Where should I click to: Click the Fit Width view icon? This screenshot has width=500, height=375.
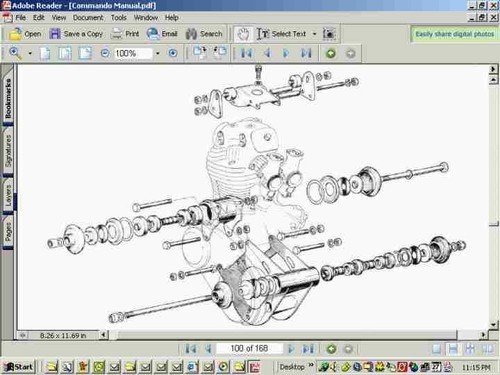pyautogui.click(x=85, y=53)
